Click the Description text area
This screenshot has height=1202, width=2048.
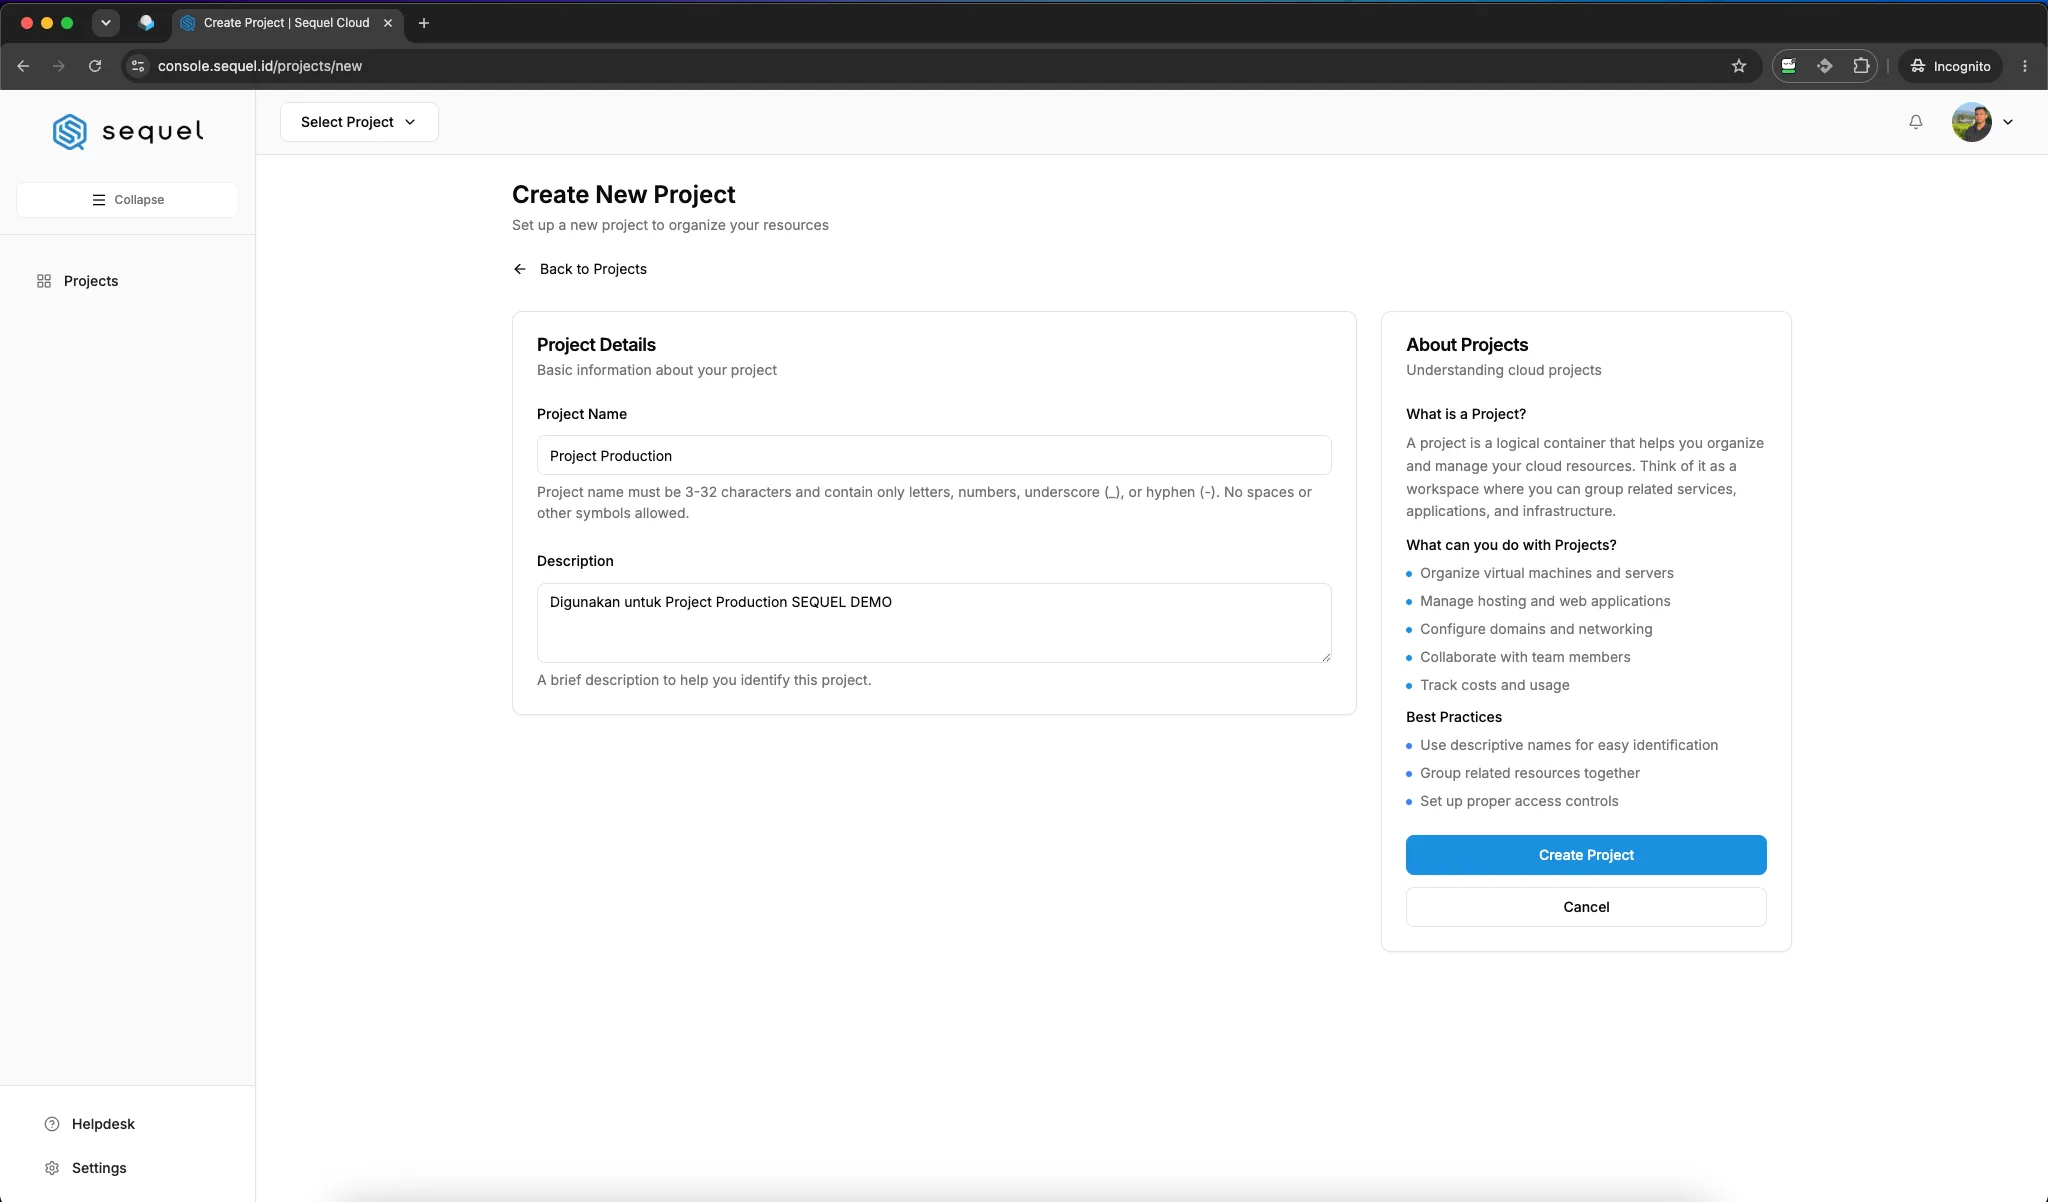tap(934, 623)
